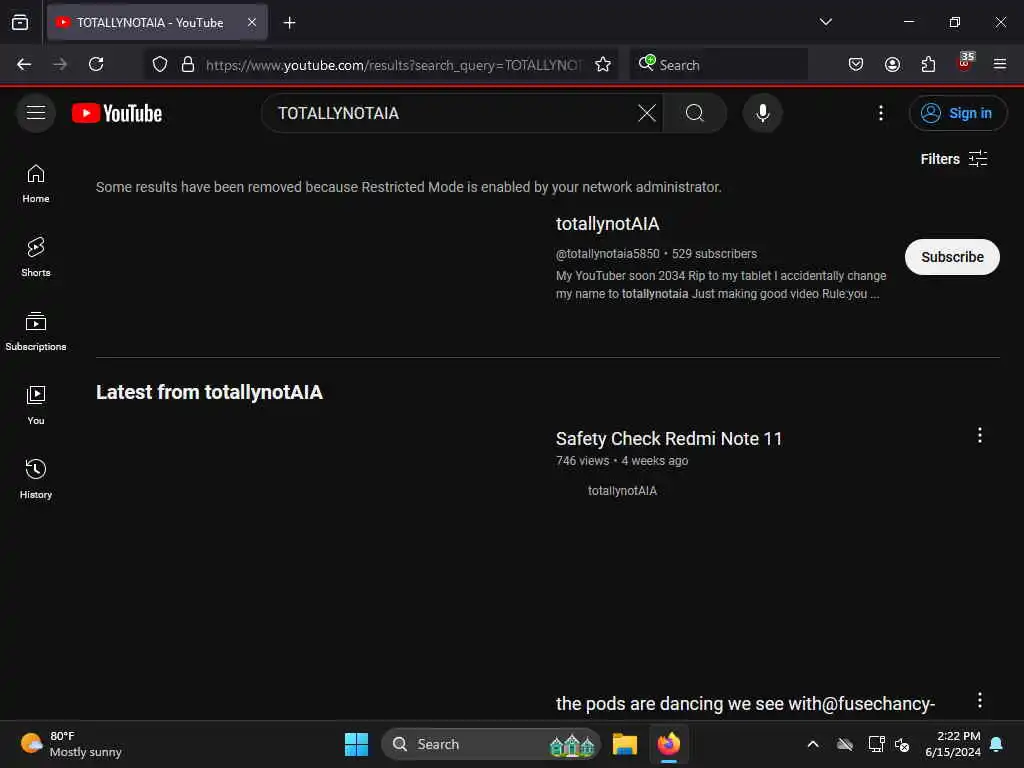The image size is (1024, 768).
Task: Open weather widget 80°F Mostly sunny
Action: (72, 744)
